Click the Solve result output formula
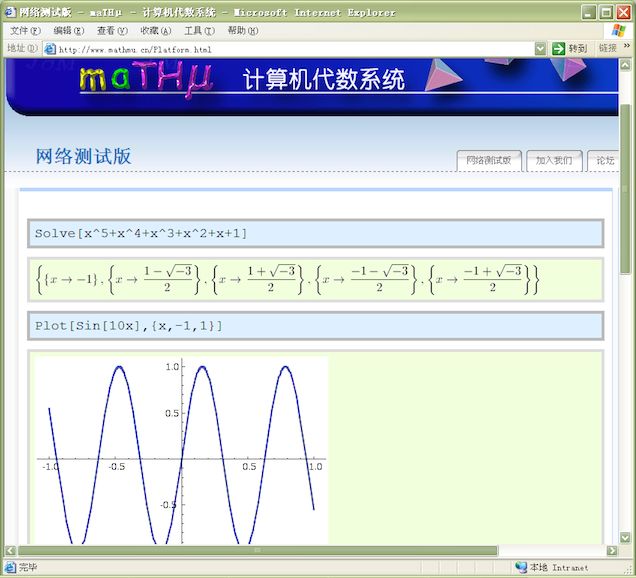 [287, 279]
